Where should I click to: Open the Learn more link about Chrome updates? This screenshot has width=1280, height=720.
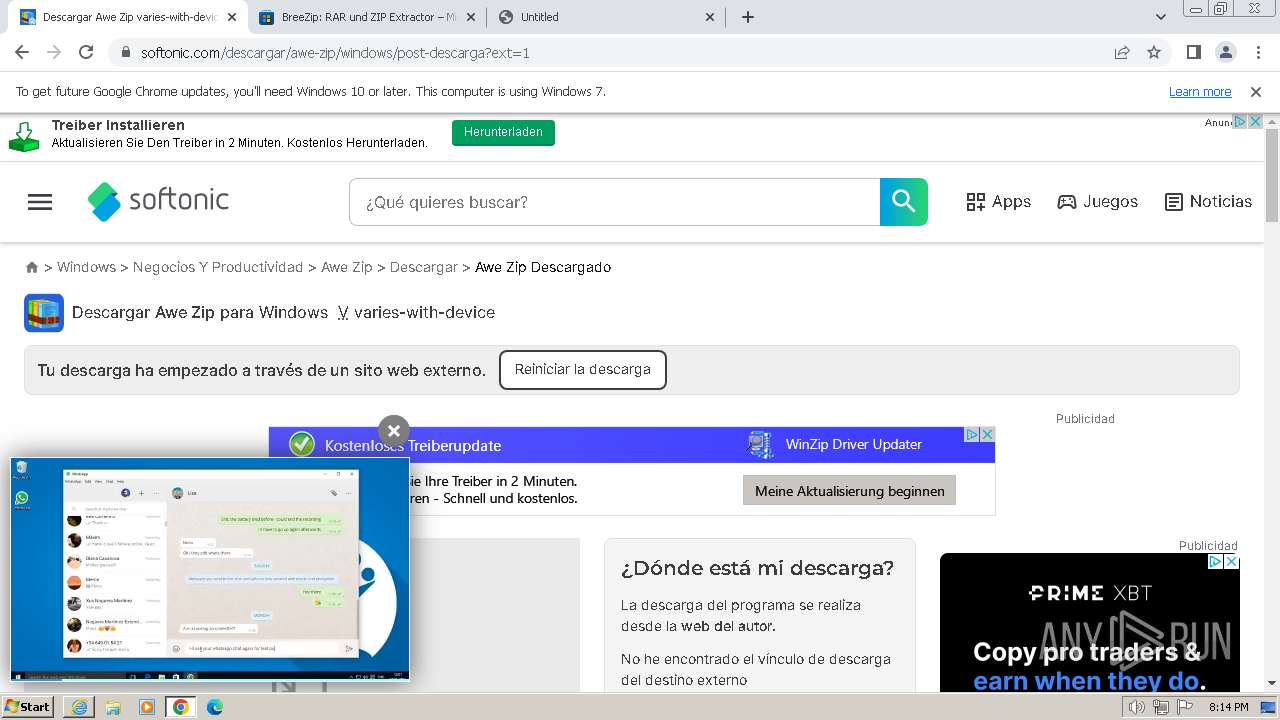[1200, 92]
